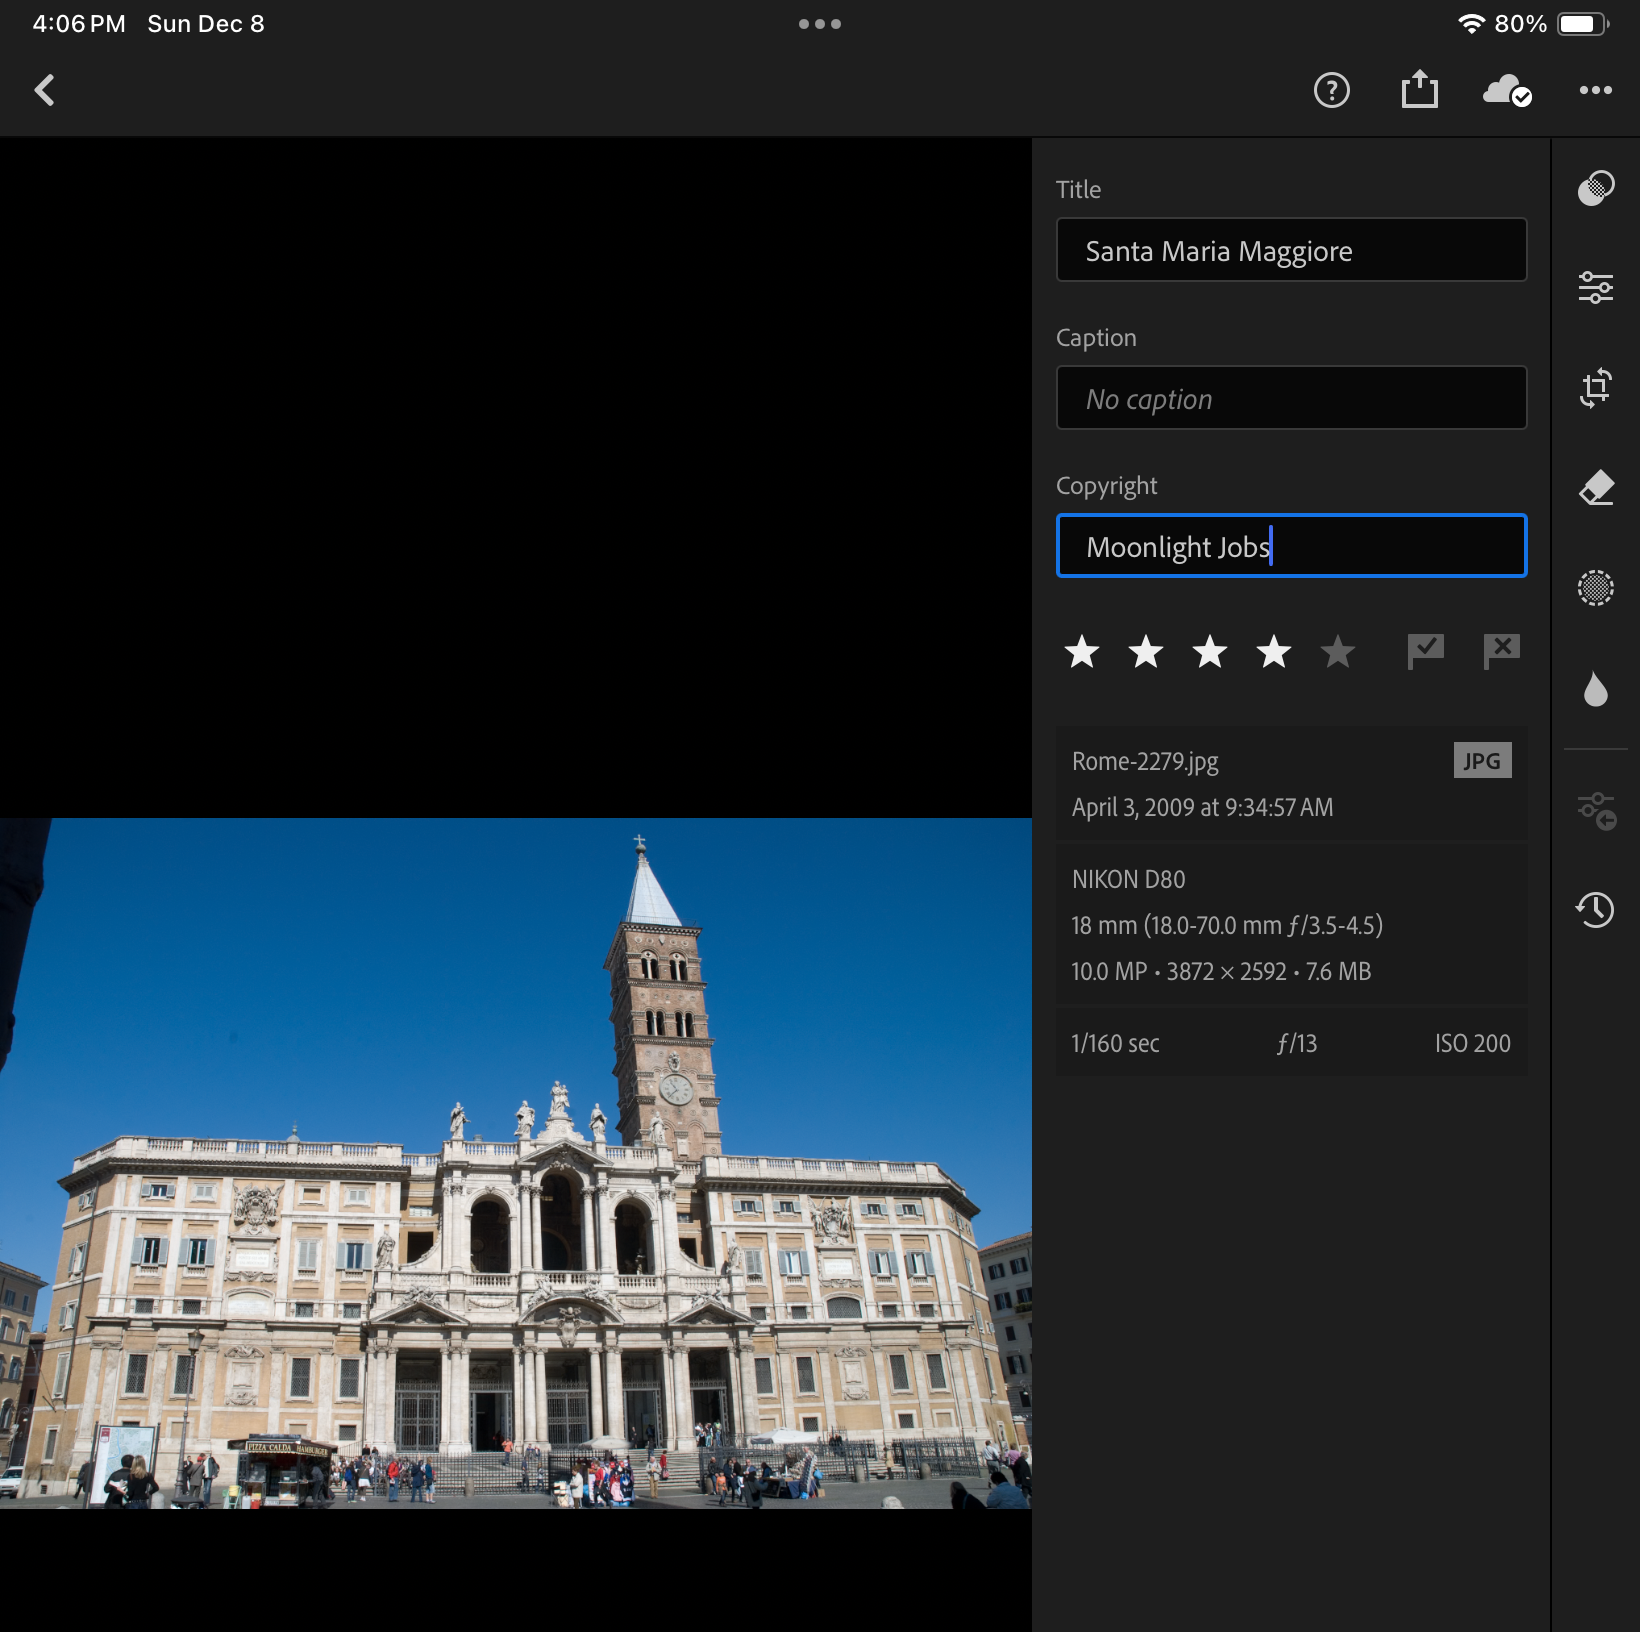Screen dimensions: 1640x1632
Task: Toggle the Pick flag
Action: point(1425,651)
